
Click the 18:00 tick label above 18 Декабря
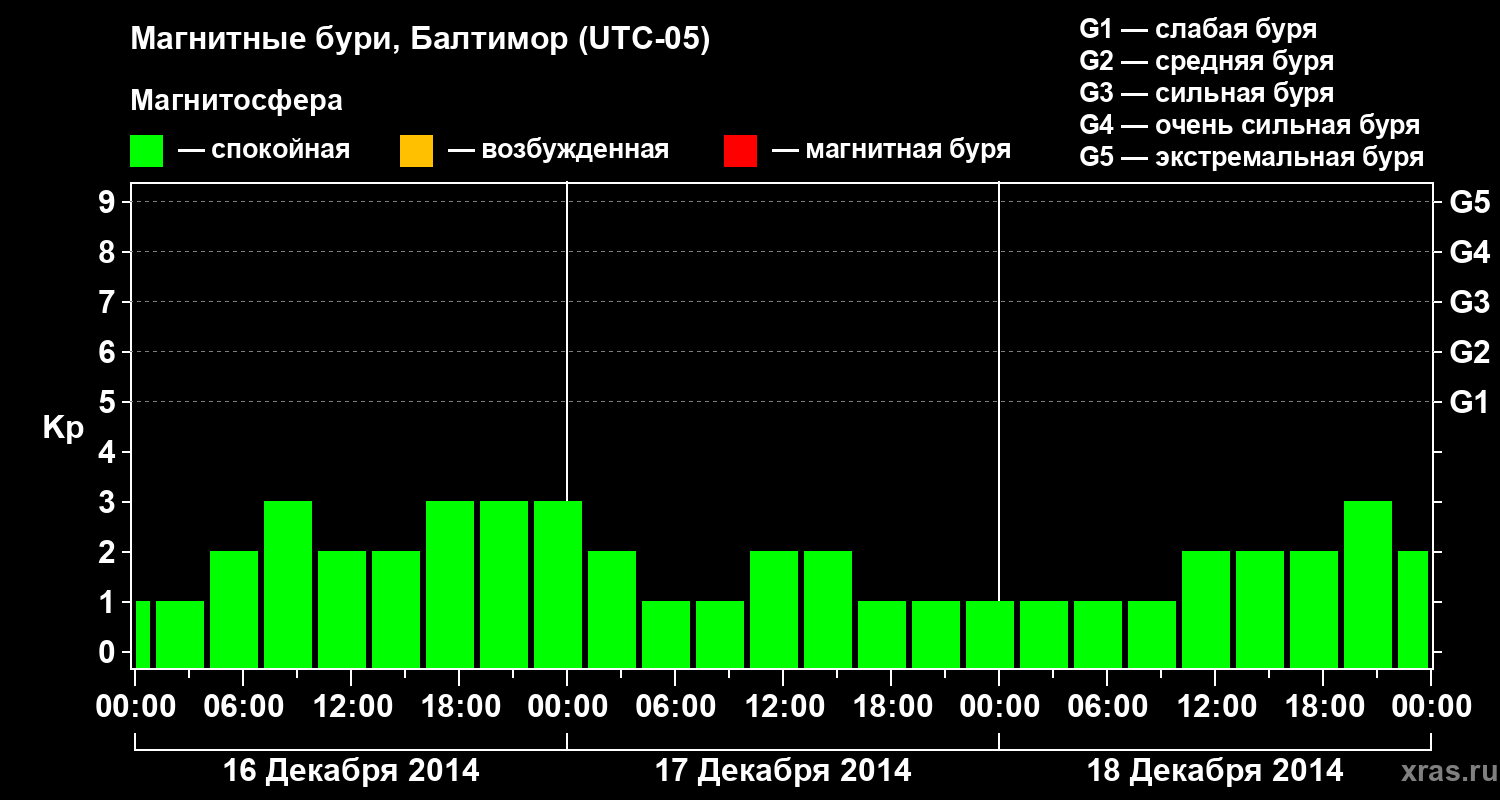pyautogui.click(x=1323, y=707)
